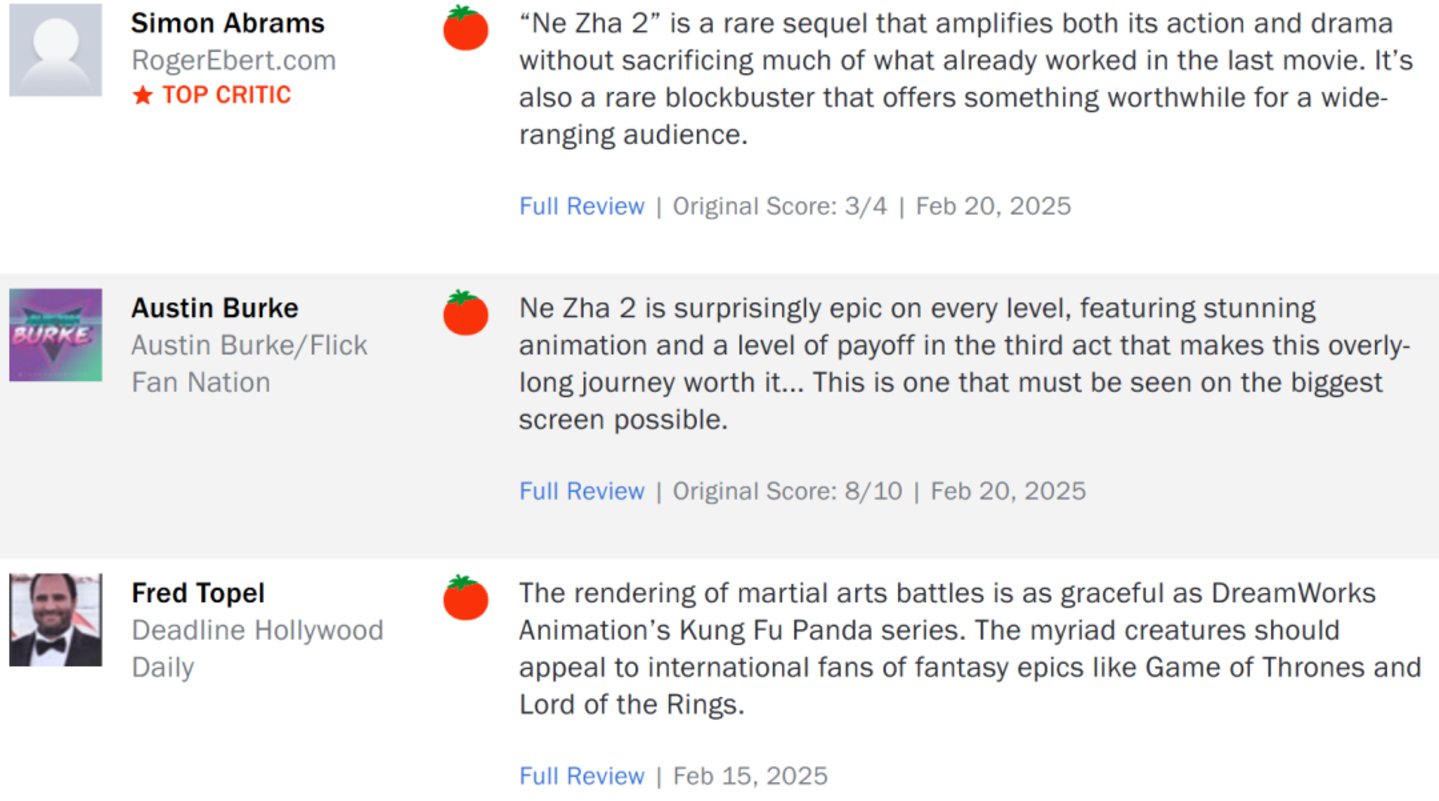Screen dimensions: 1439x801
Task: Click the Original Score 8/10 text
Action: coord(787,492)
